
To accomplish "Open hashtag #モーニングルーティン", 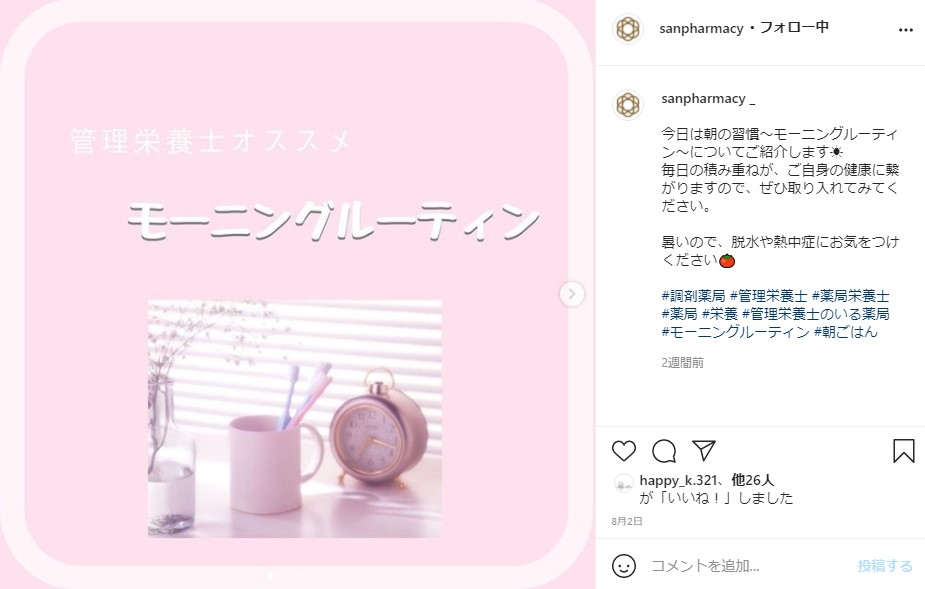I will tap(735, 332).
